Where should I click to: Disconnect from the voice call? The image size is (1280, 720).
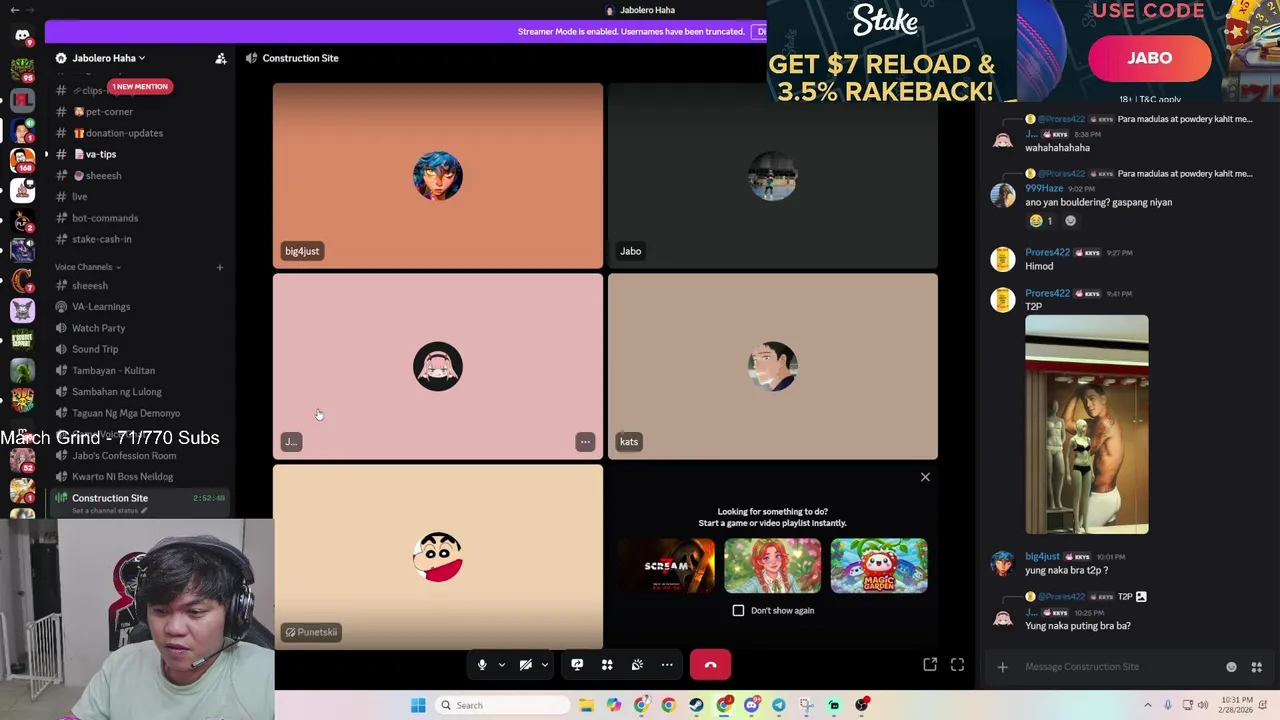tap(710, 665)
